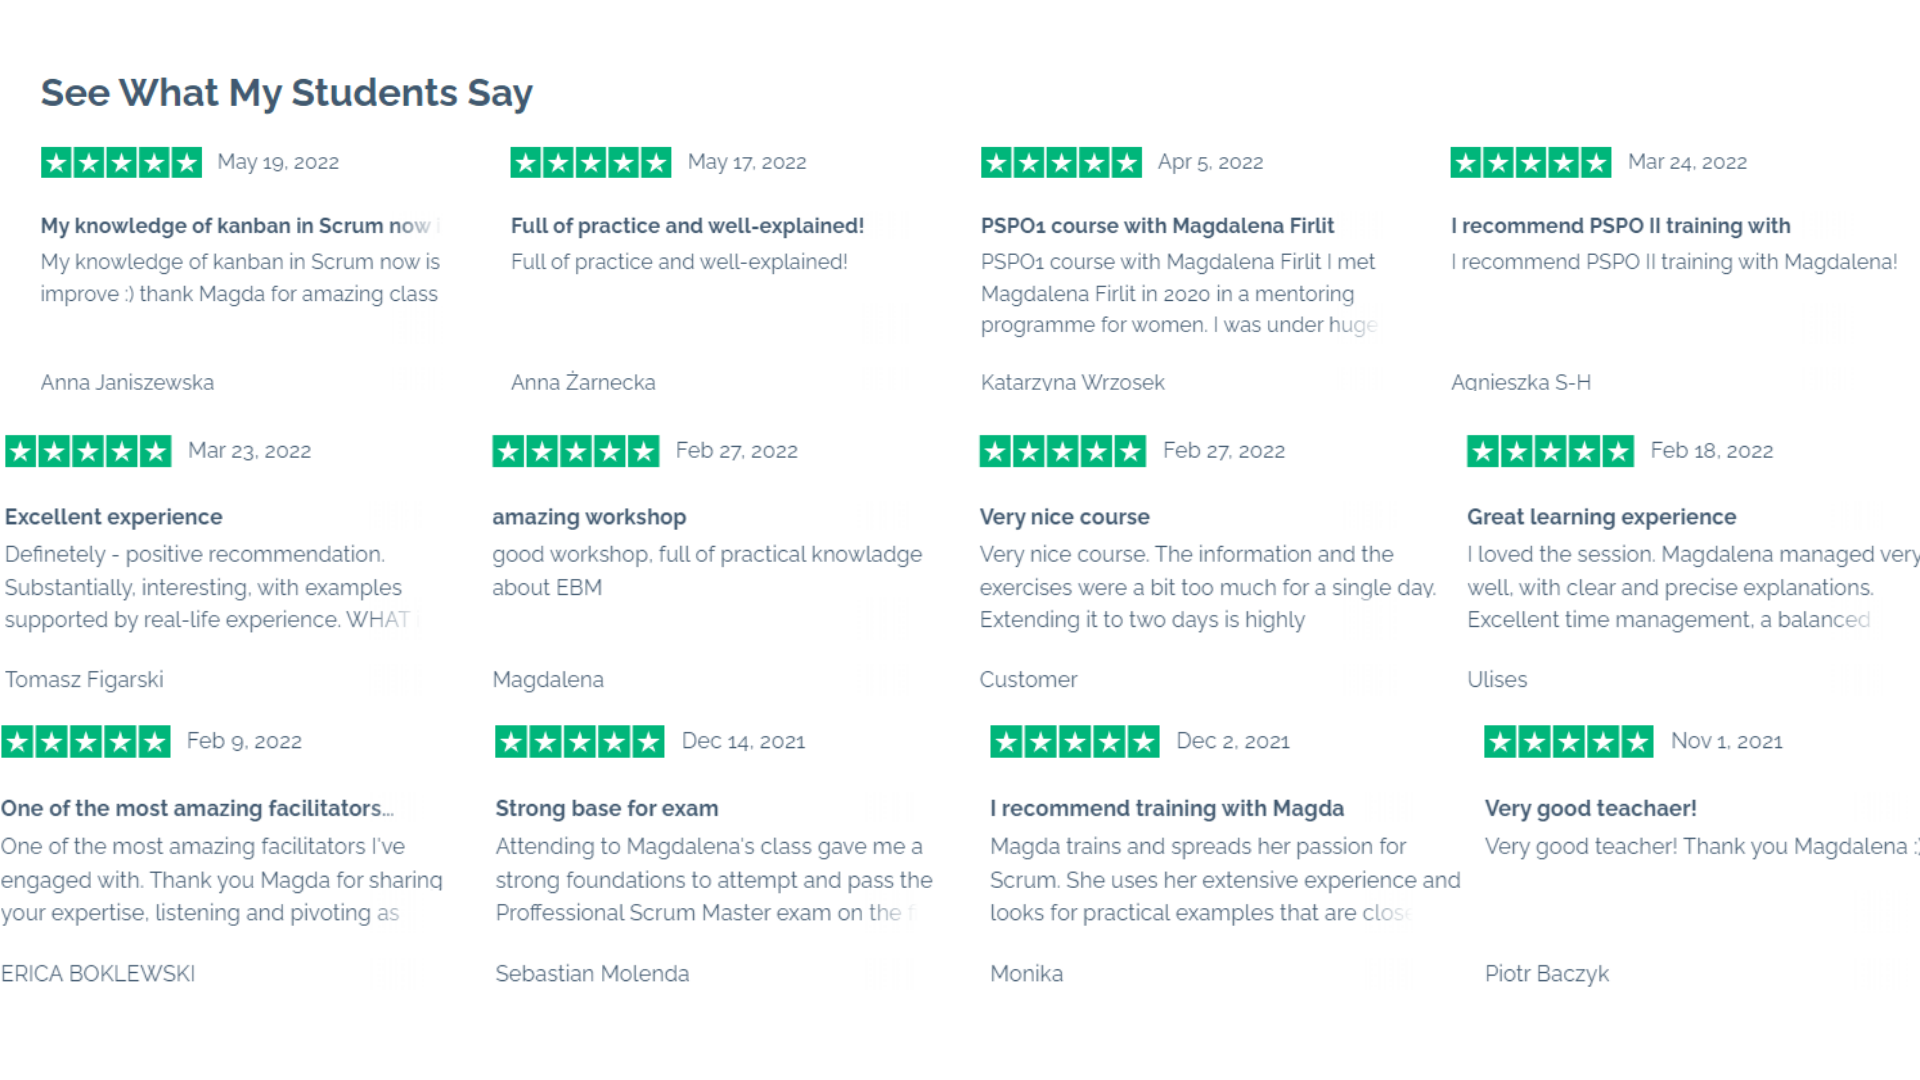Image resolution: width=1920 pixels, height=1080 pixels.
Task: Click the 'See What My Students Say' heading
Action: tap(286, 93)
